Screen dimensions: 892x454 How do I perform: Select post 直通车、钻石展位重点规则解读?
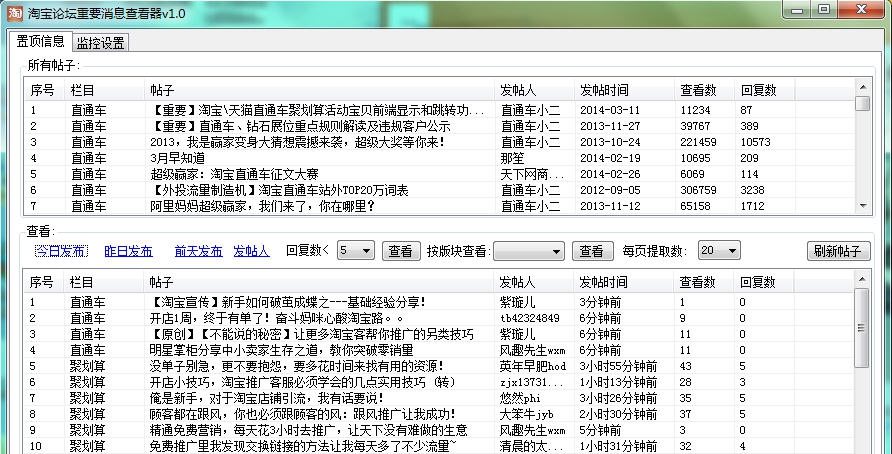[x=300, y=126]
